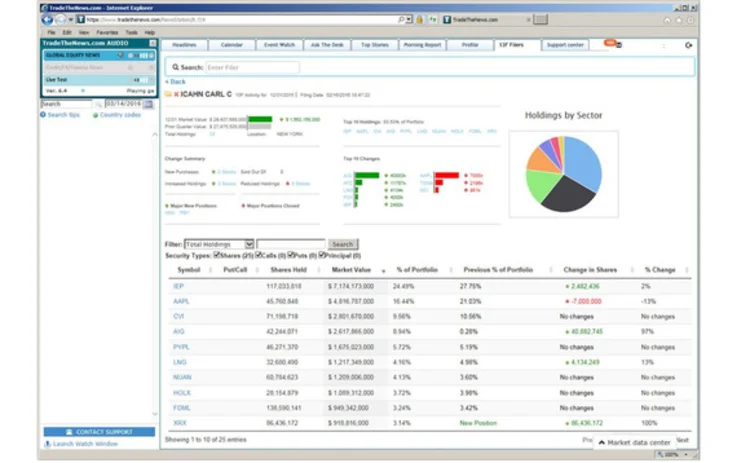This screenshot has width=750, height=463.
Task: Click the site favicon in the address bar
Action: click(x=81, y=20)
